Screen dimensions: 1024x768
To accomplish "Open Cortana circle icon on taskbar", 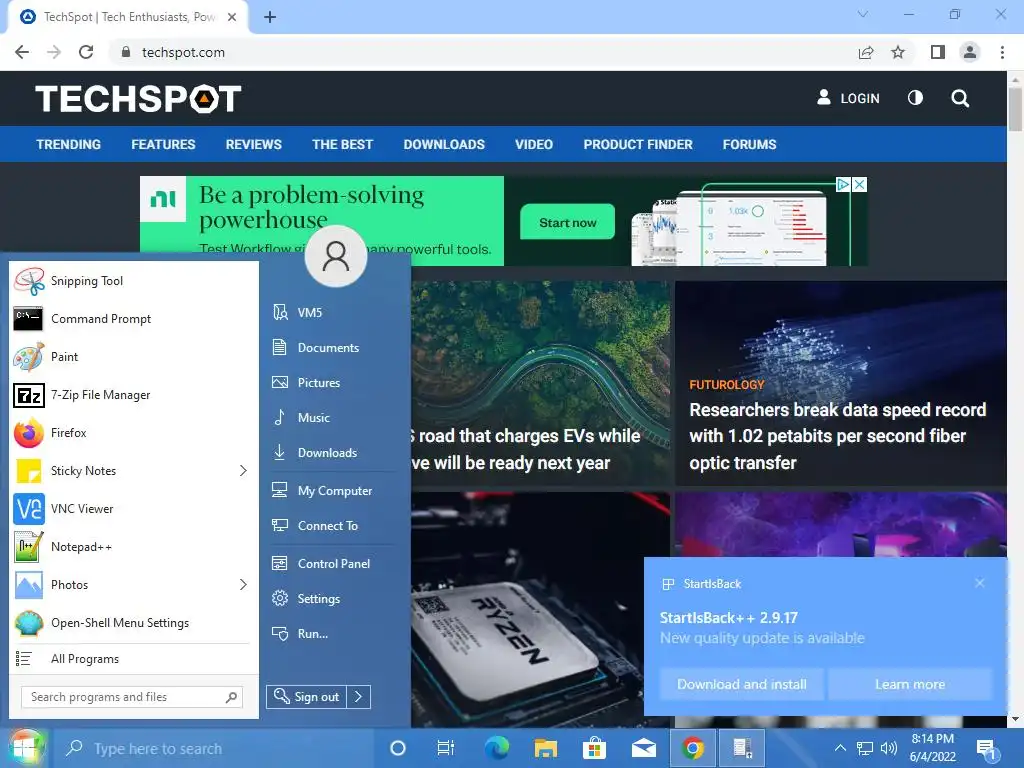I will (x=397, y=748).
